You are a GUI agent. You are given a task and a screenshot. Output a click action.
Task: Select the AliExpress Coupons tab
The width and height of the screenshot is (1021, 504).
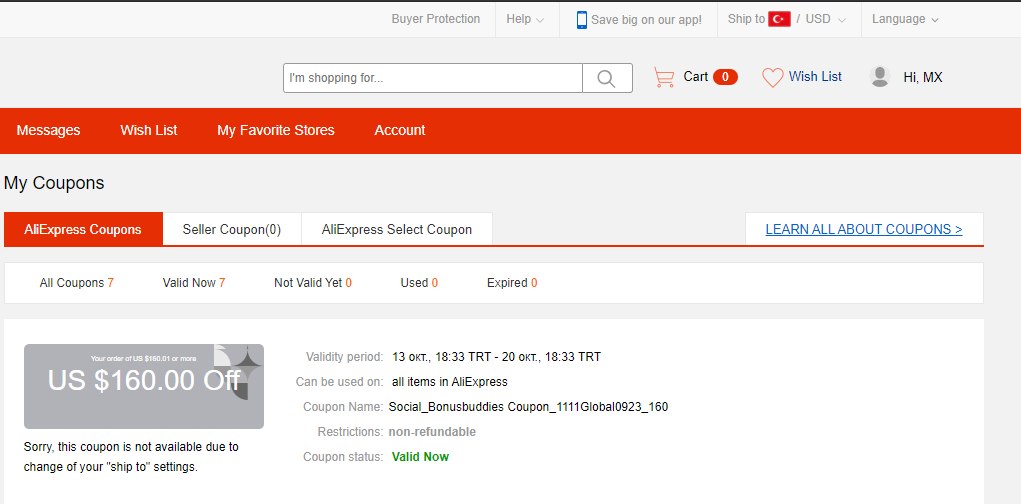(x=83, y=229)
